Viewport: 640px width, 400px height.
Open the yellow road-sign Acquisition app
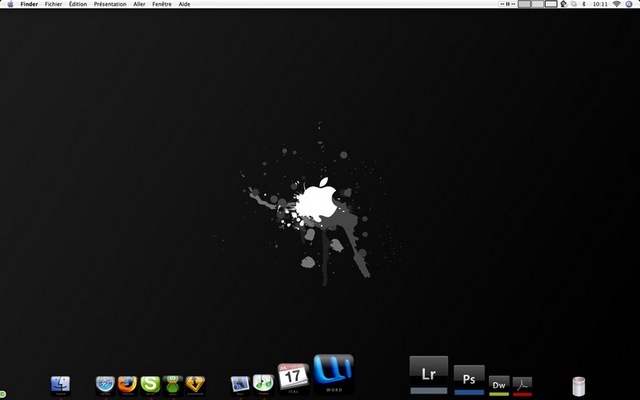195,384
